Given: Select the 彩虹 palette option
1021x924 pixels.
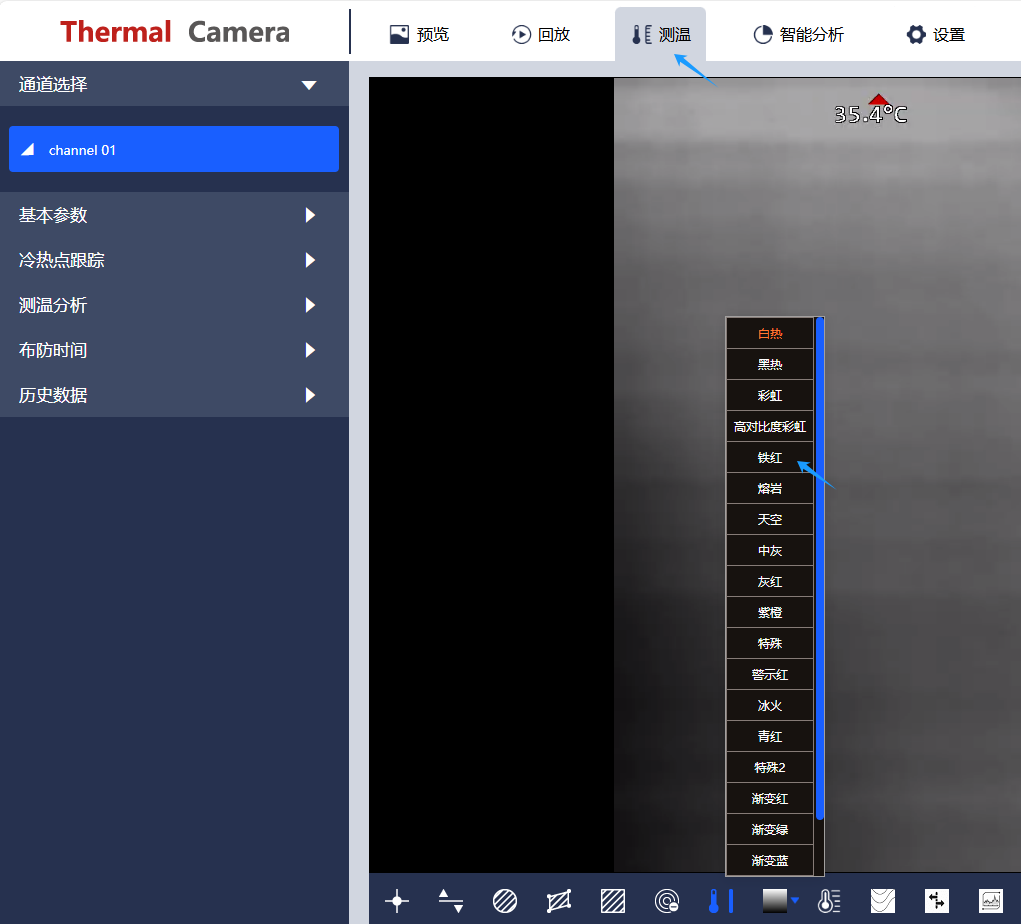Looking at the screenshot, I should pos(770,396).
